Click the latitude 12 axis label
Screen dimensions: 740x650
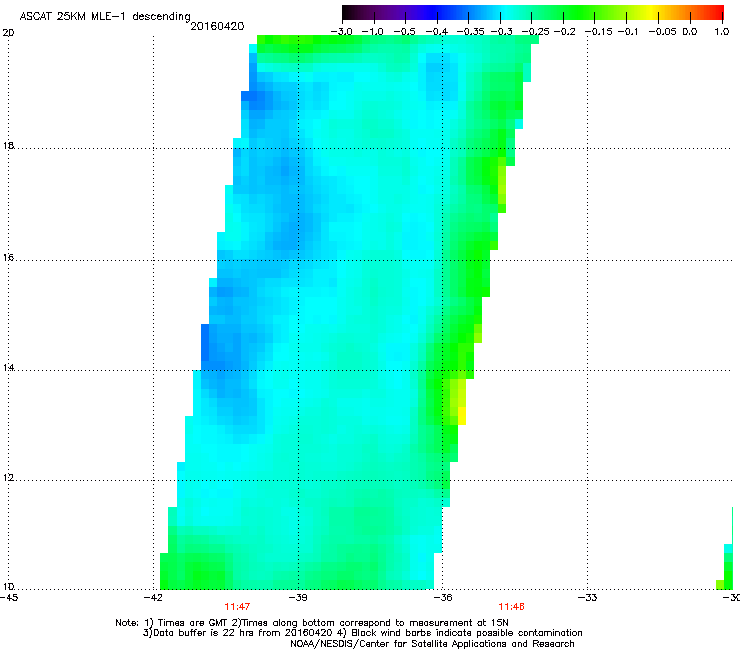pos(8,478)
